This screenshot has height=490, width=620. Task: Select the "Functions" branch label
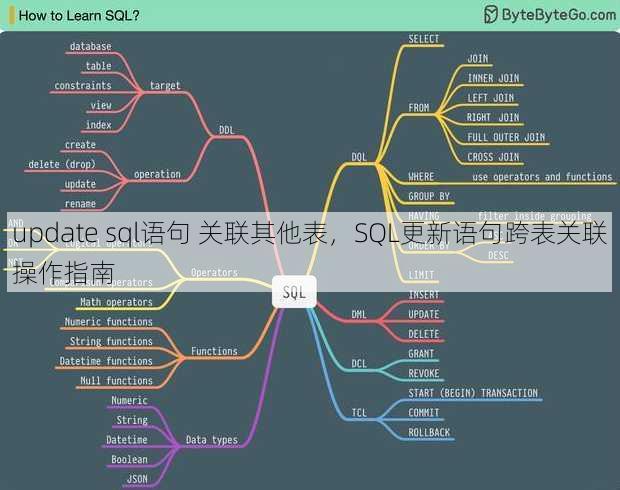(x=214, y=351)
